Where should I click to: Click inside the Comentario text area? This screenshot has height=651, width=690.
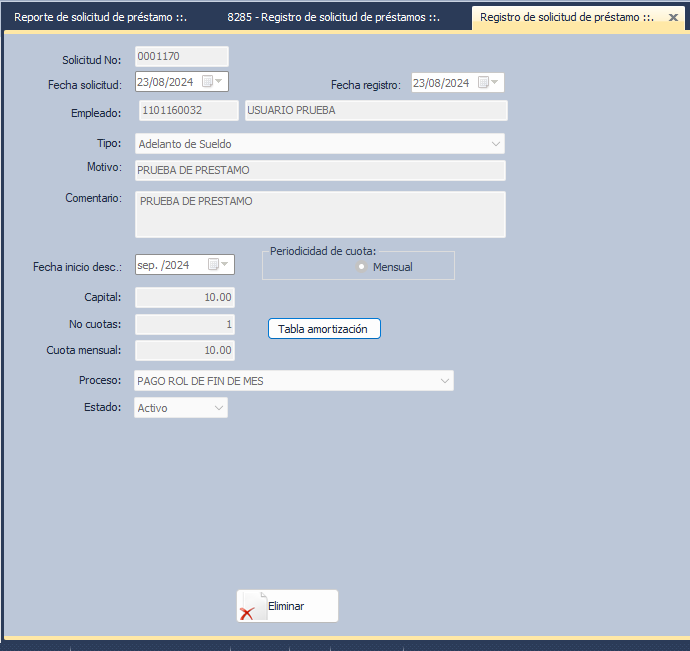(x=319, y=214)
